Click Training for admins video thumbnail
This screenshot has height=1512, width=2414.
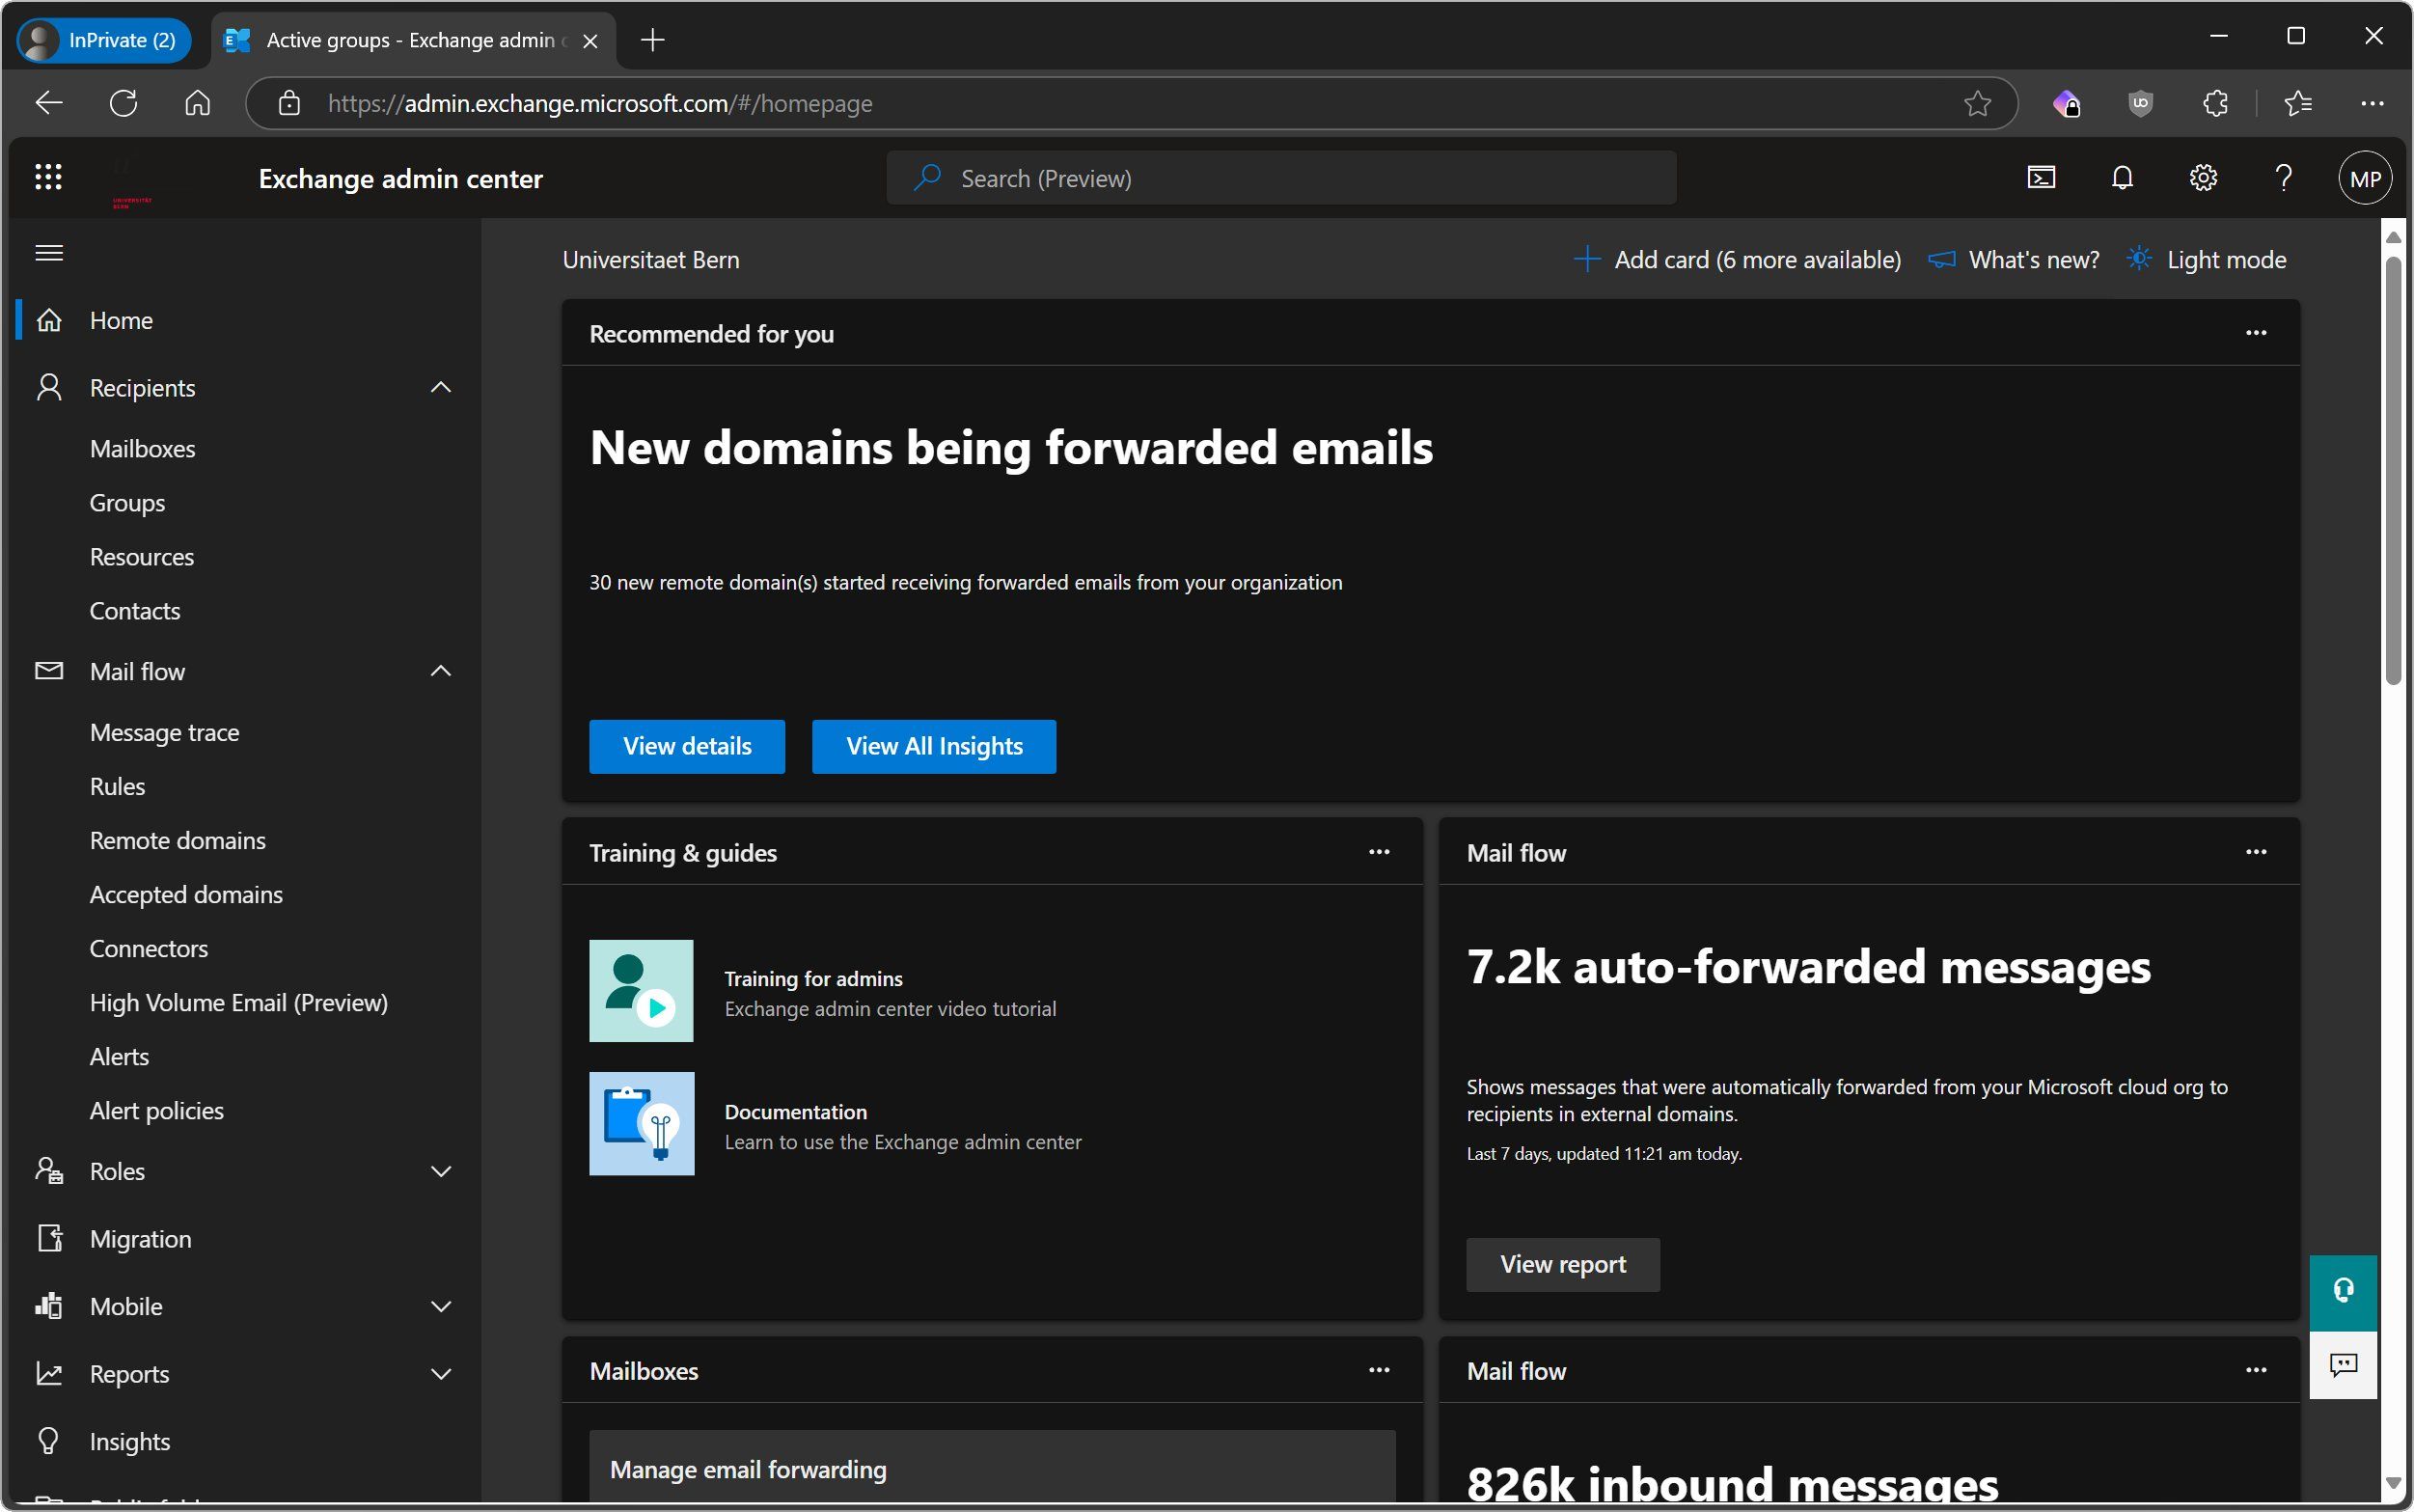click(x=641, y=991)
